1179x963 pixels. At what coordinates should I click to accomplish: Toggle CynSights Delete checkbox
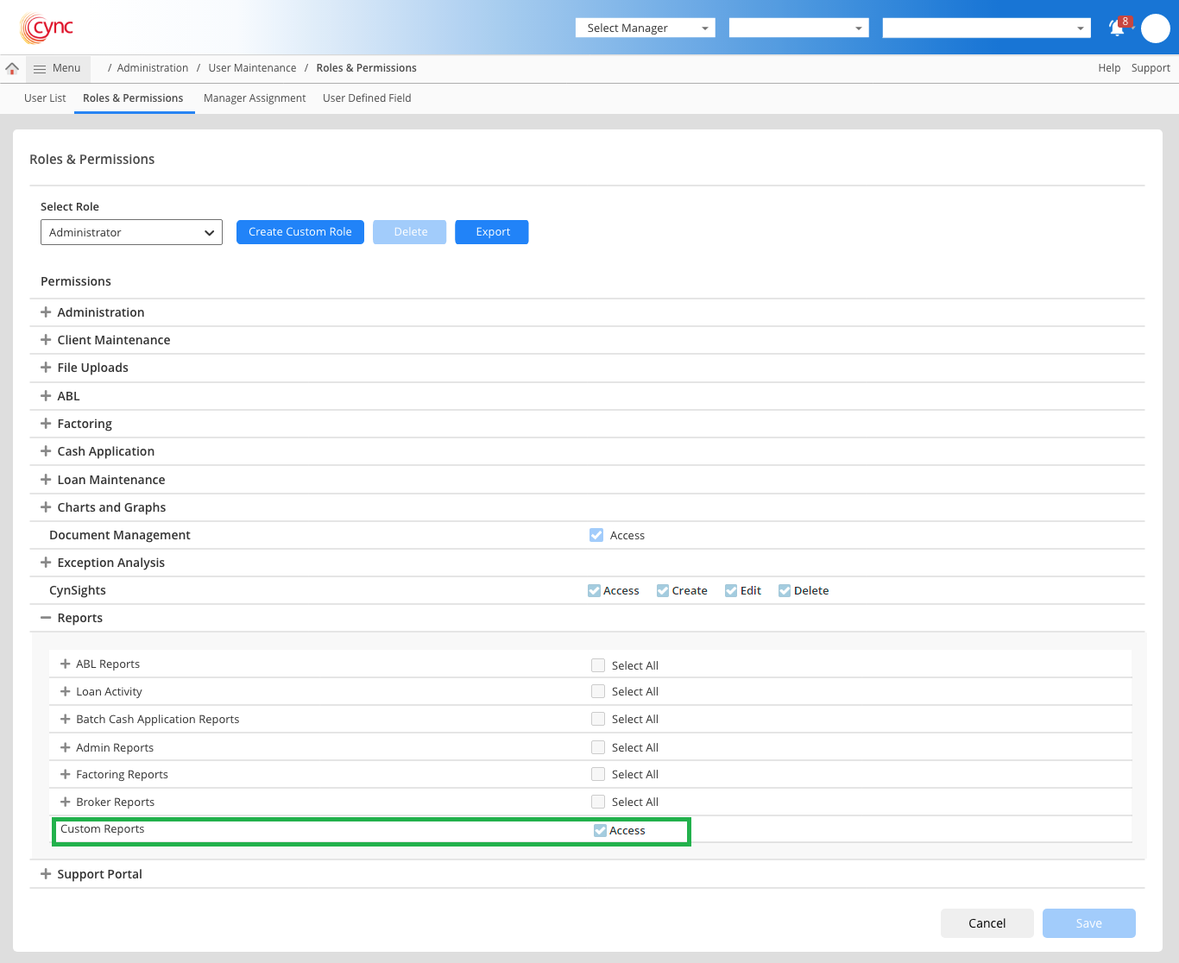785,591
